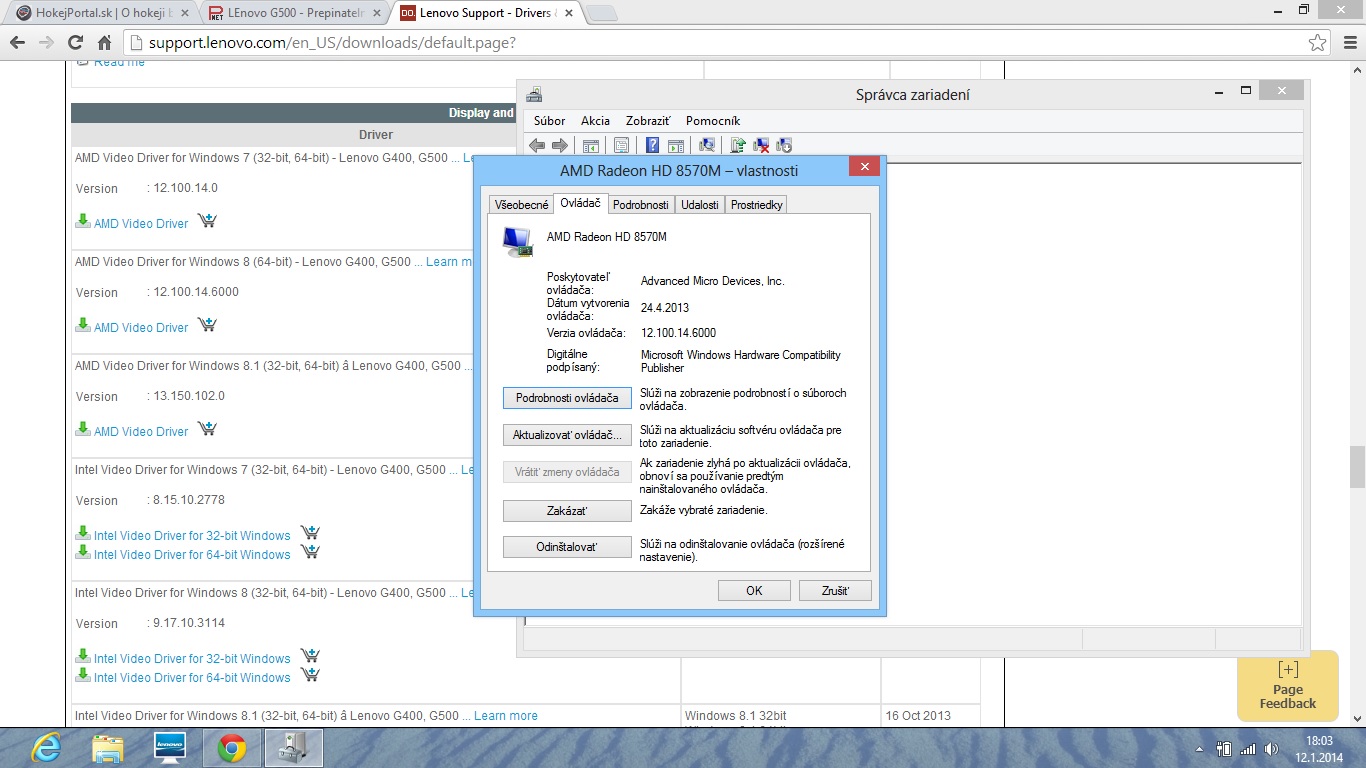Open the Pomocník menu
Image resolution: width=1366 pixels, height=768 pixels.
click(x=713, y=120)
